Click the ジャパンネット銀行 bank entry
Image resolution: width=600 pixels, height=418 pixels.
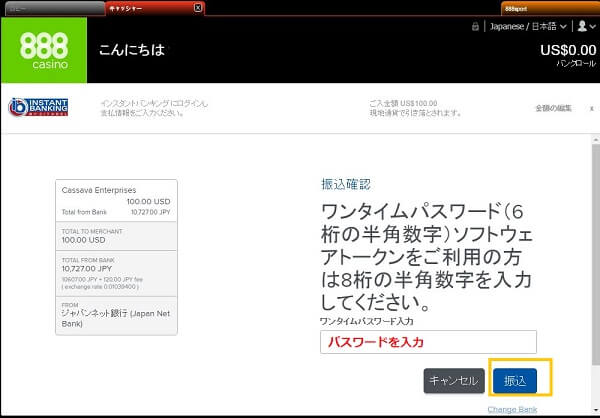(x=116, y=316)
